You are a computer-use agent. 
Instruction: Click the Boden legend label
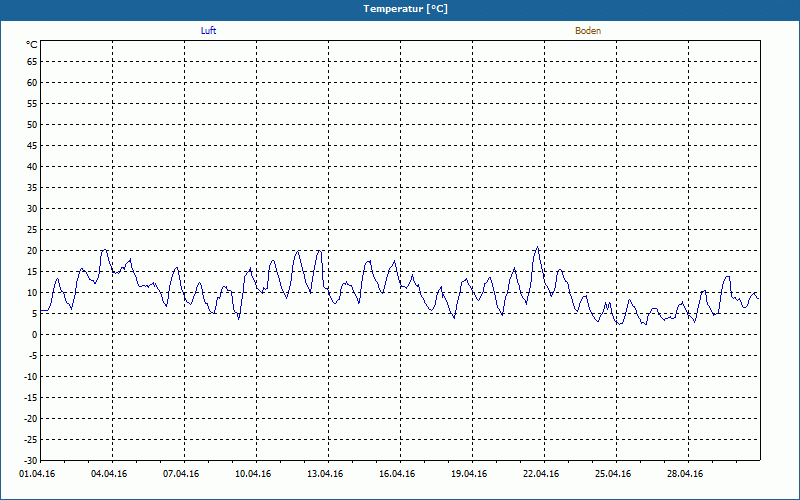click(x=588, y=31)
